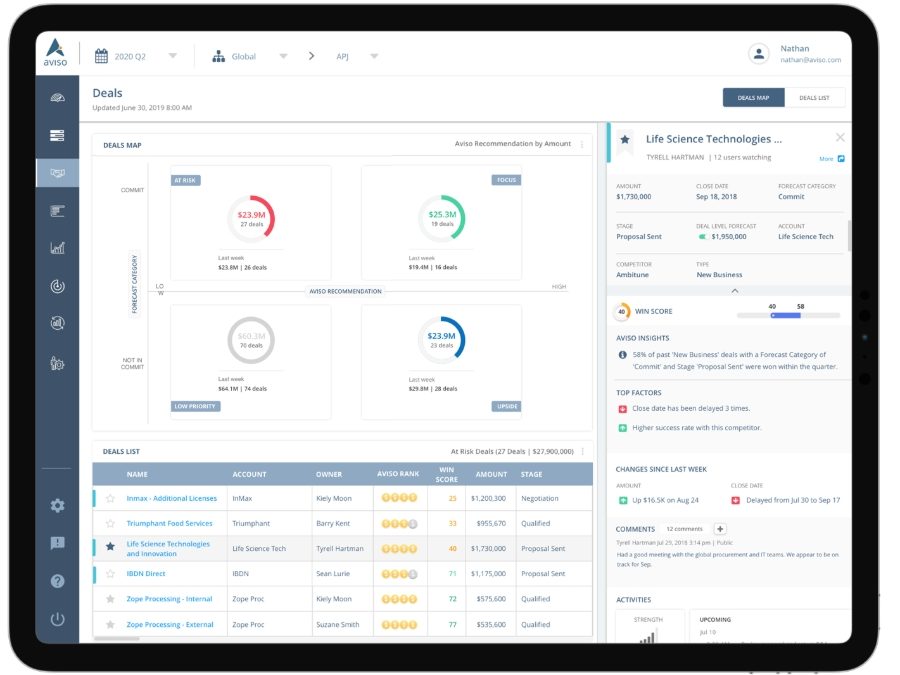Open the settings gear in sidebar
This screenshot has height=675, width=900.
click(57, 506)
